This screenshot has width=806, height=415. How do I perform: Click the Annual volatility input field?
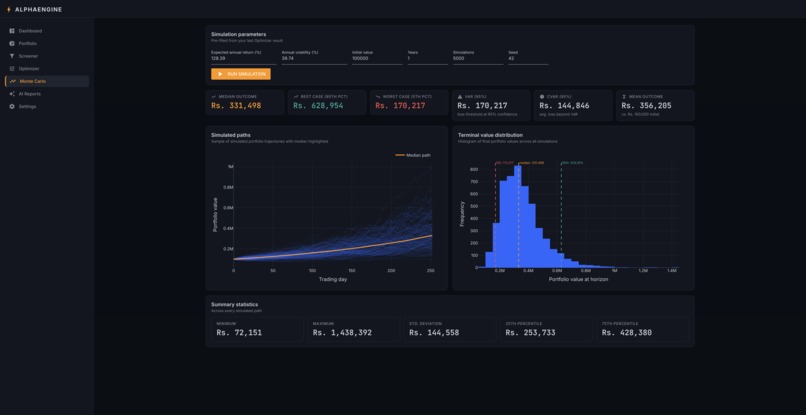(314, 59)
